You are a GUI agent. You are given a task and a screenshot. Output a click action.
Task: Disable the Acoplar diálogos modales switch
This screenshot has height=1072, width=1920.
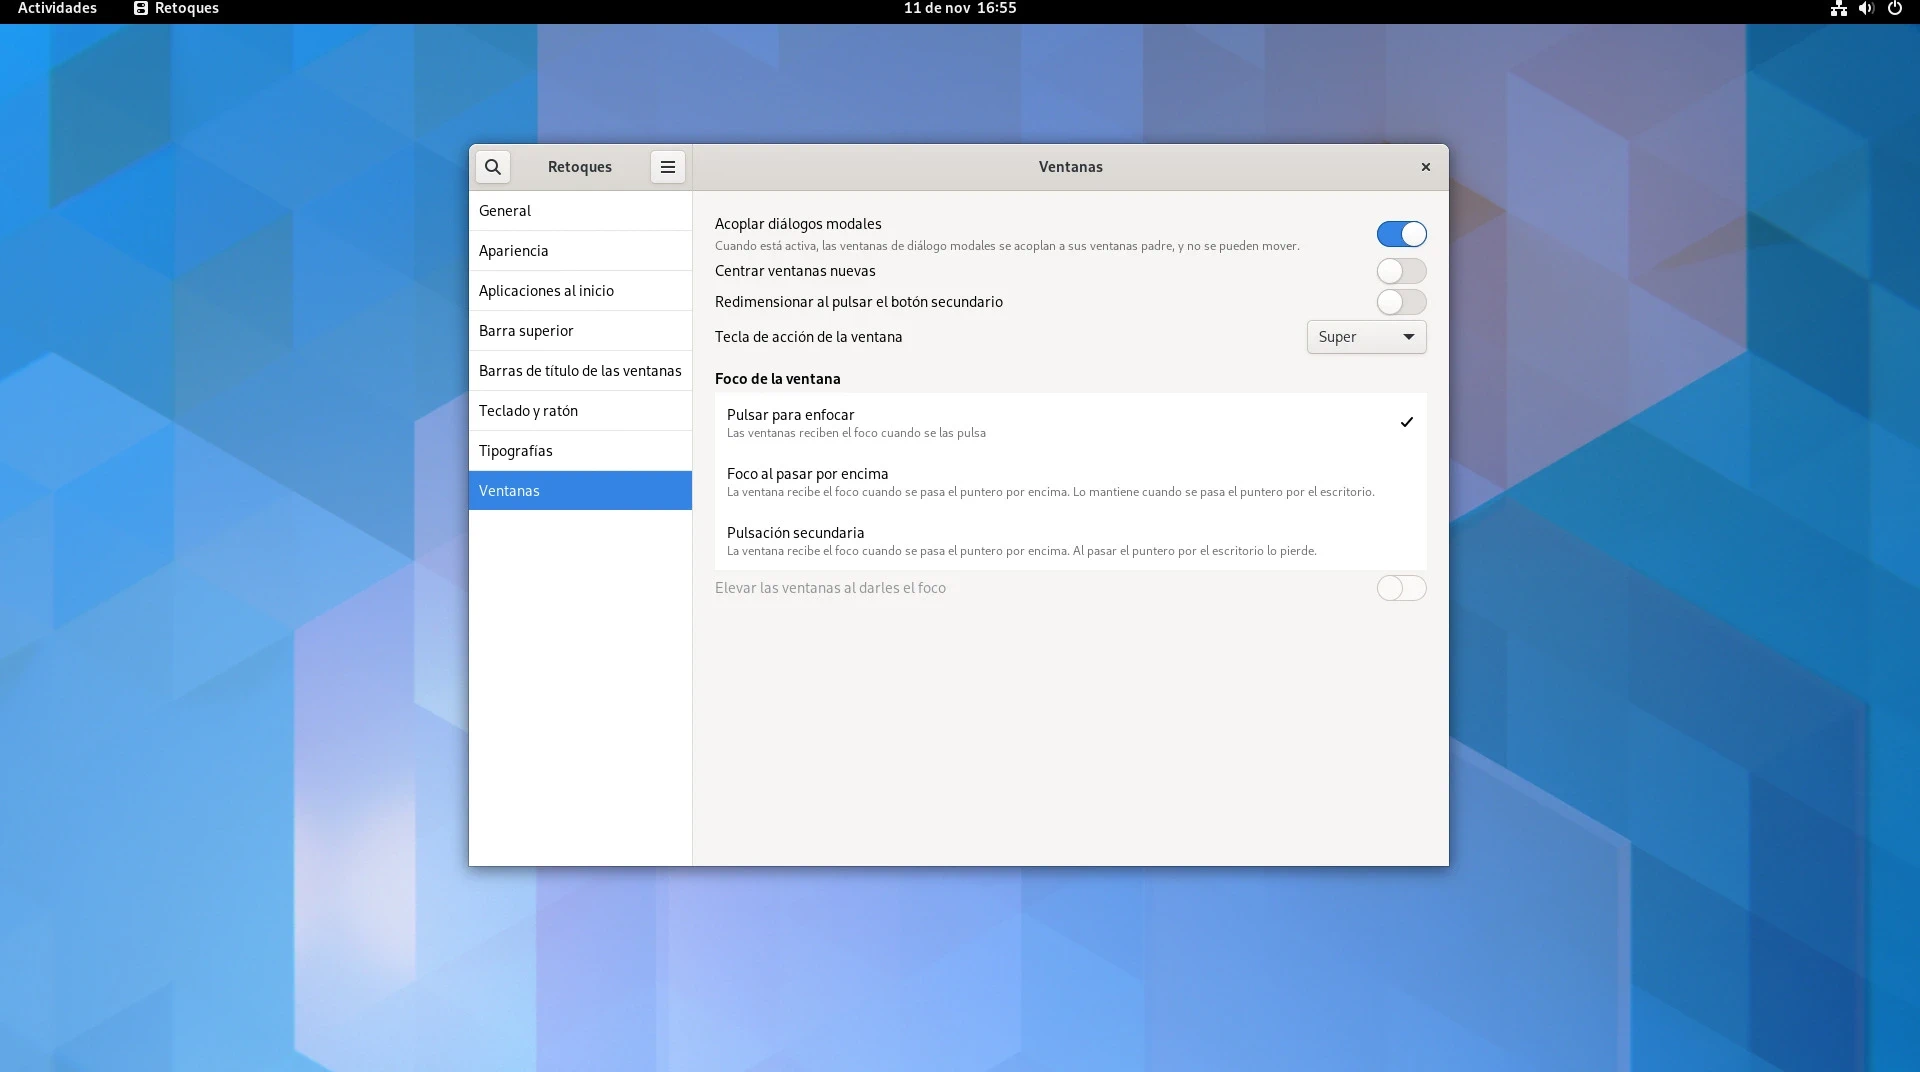click(x=1400, y=234)
